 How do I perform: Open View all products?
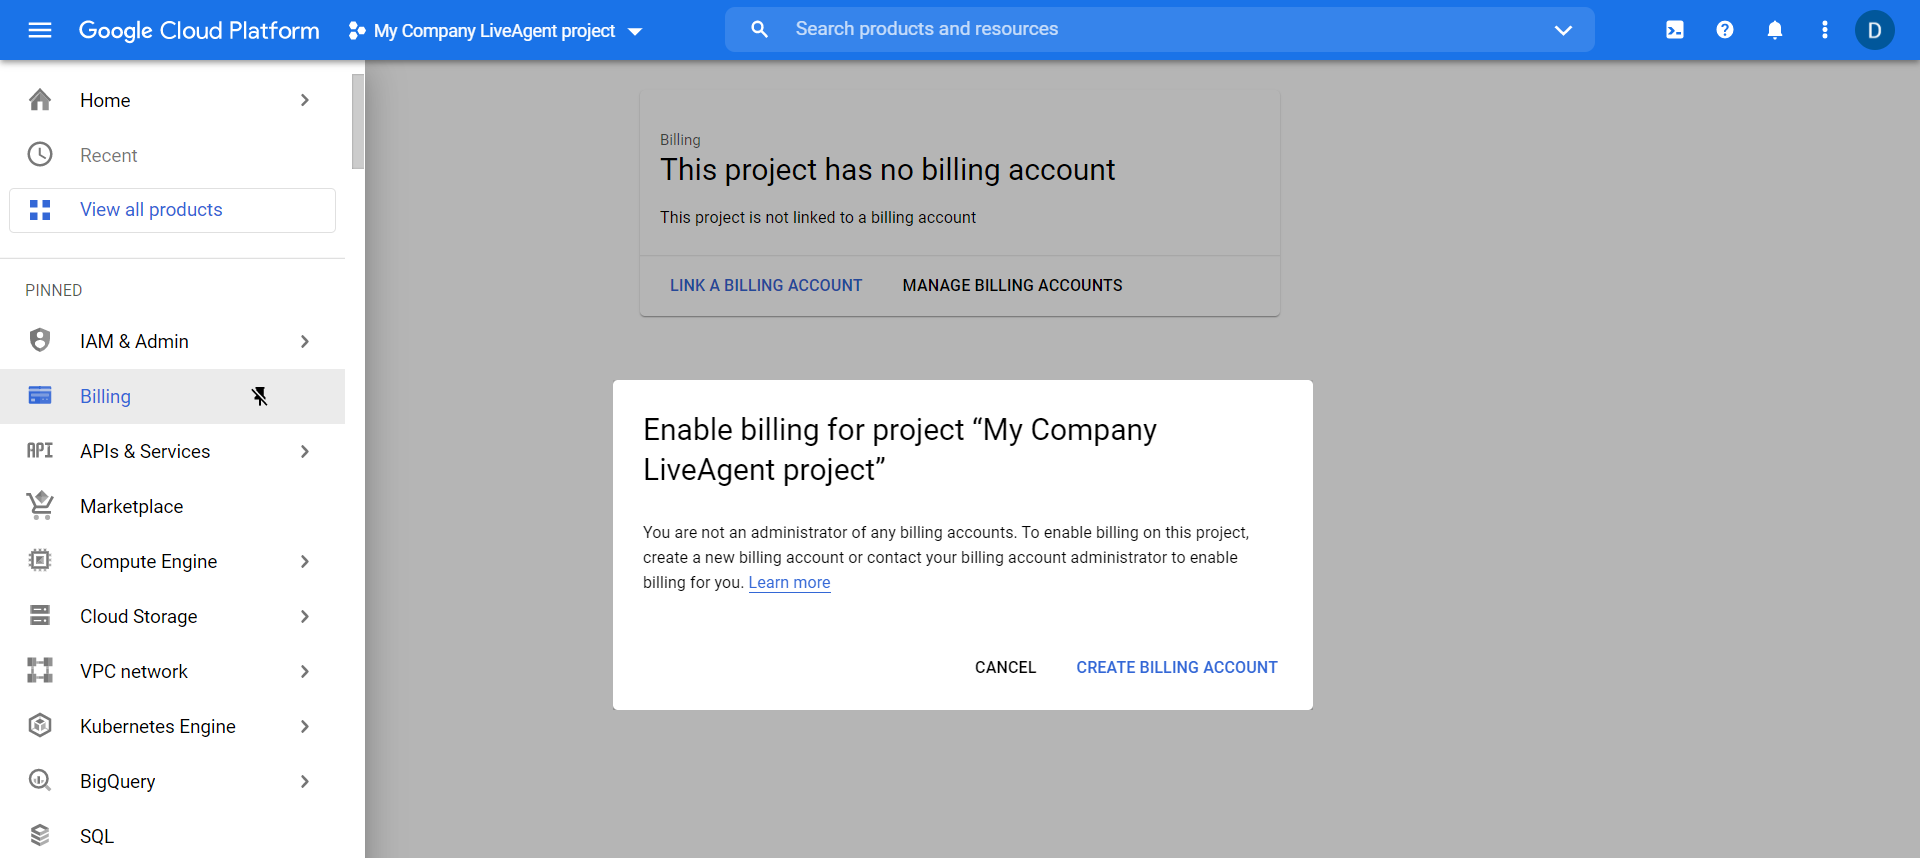coord(172,210)
